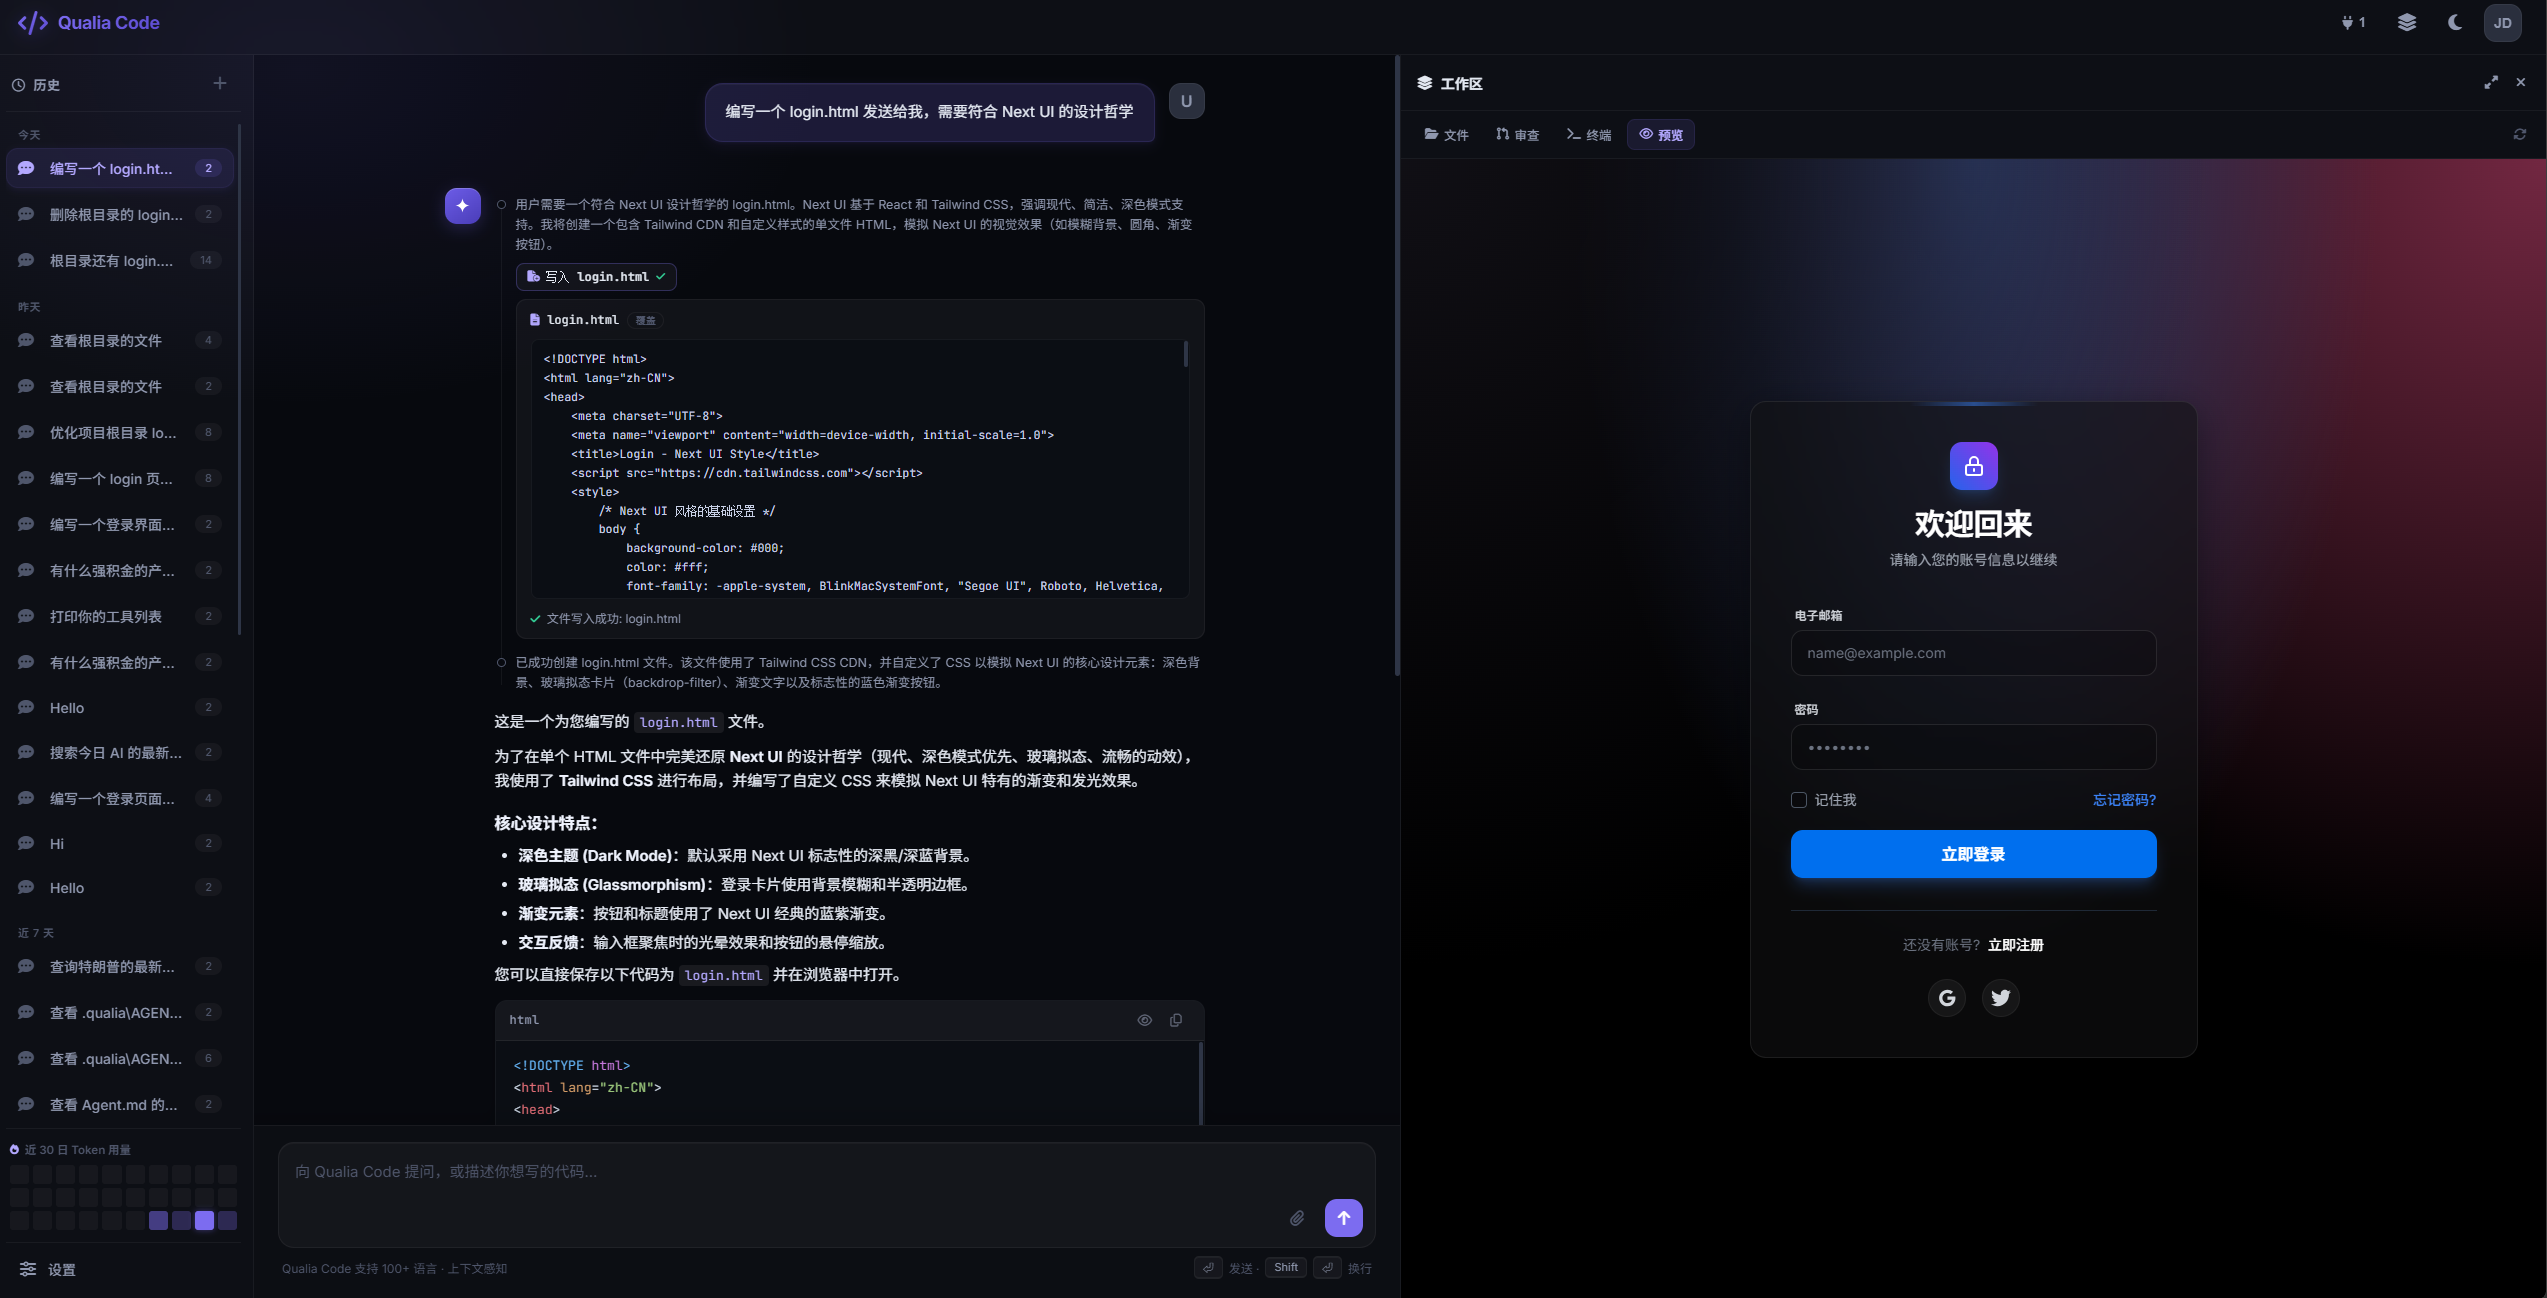
Task: Refresh the preview pane
Action: [x=2520, y=134]
